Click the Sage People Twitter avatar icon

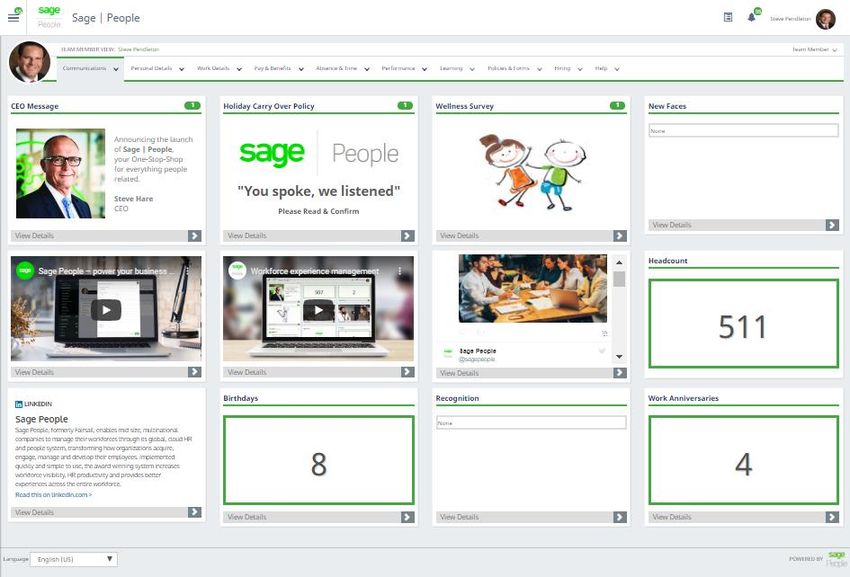tap(448, 354)
